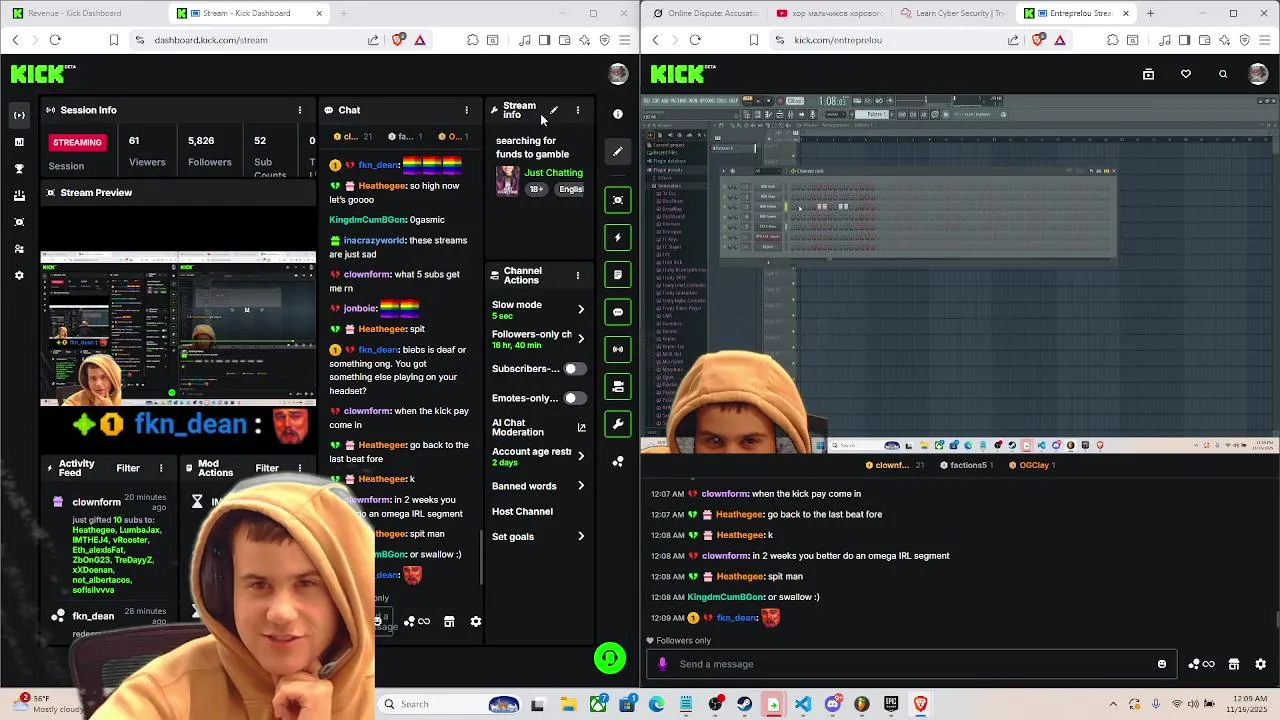Open dashboard settings gear in left sidebar
The width and height of the screenshot is (1280, 720).
(x=19, y=275)
